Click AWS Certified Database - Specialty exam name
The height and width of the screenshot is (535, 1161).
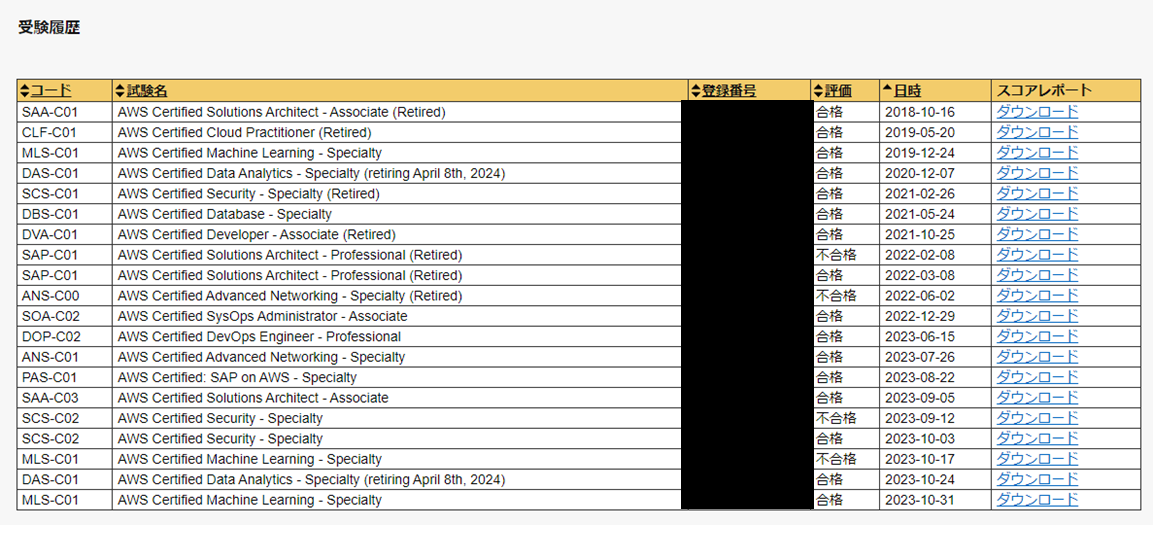click(x=224, y=214)
